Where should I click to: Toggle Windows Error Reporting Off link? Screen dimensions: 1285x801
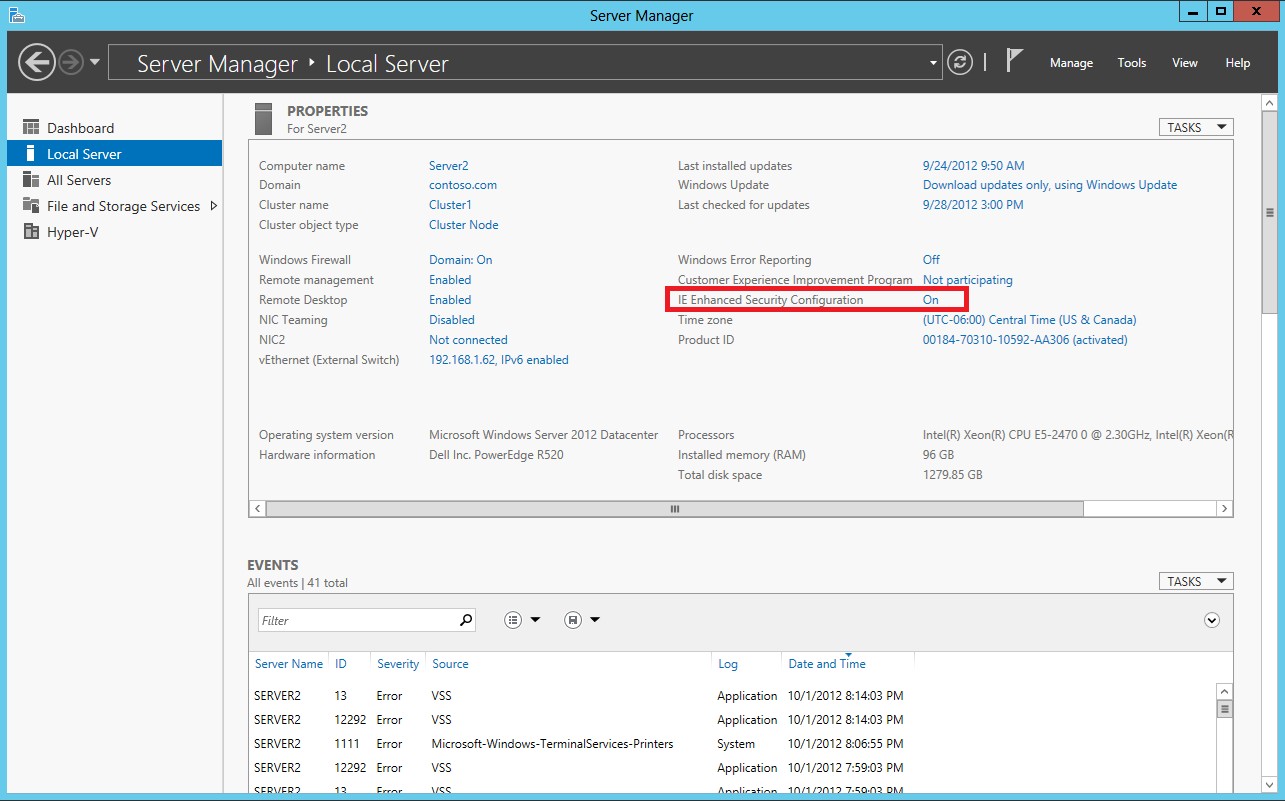click(931, 260)
